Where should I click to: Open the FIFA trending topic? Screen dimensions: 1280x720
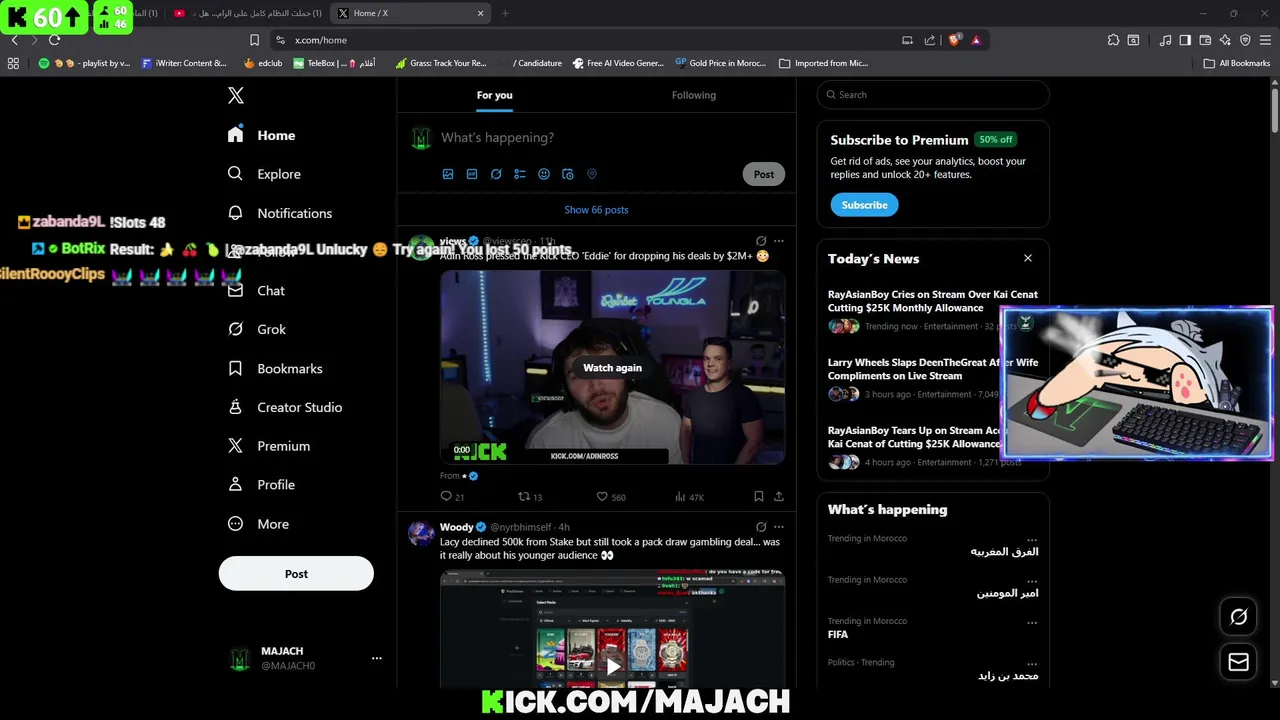[x=838, y=634]
